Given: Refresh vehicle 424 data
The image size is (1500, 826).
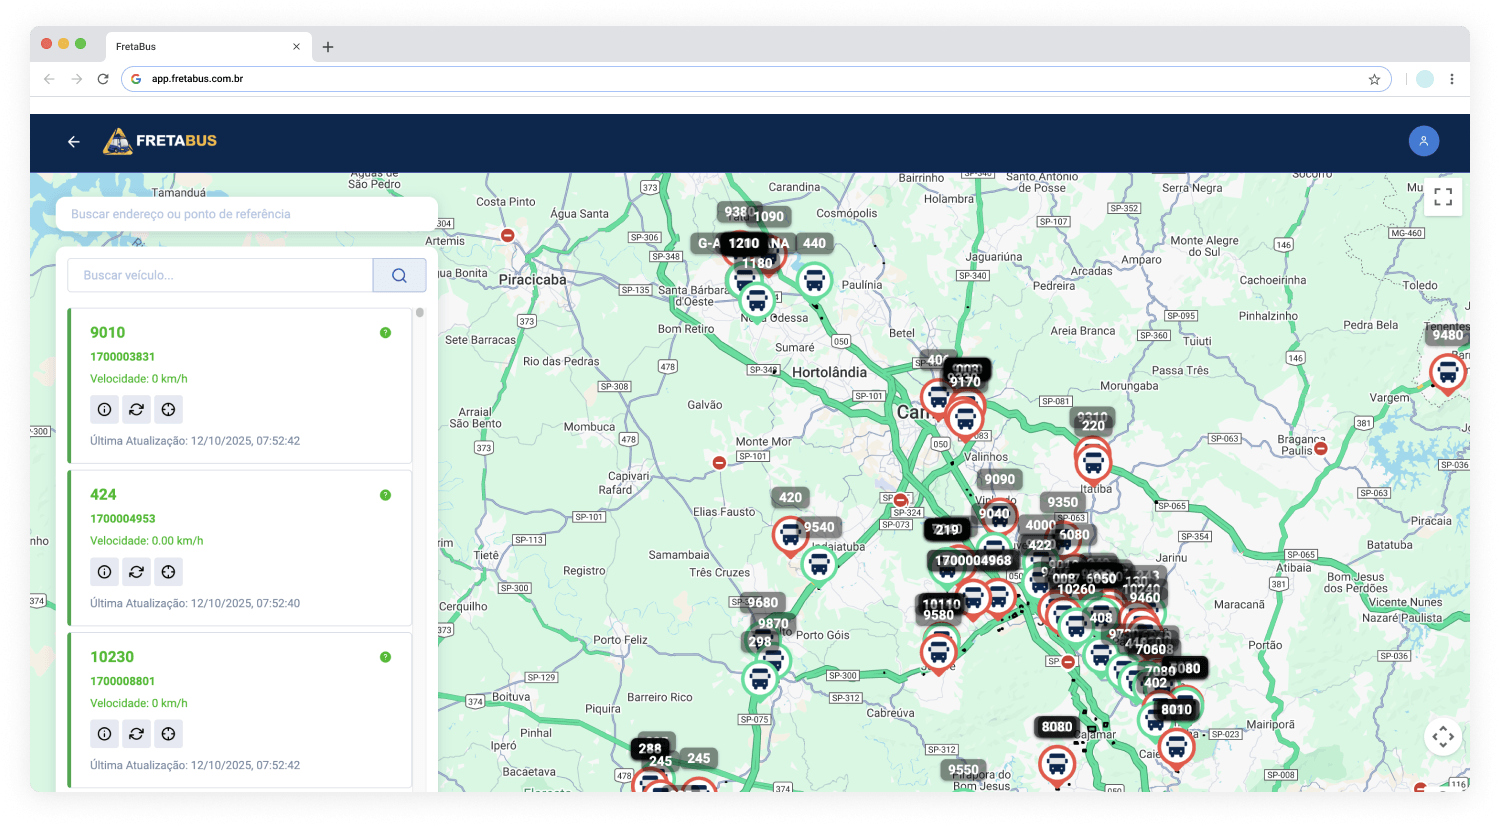Looking at the screenshot, I should click(x=136, y=572).
